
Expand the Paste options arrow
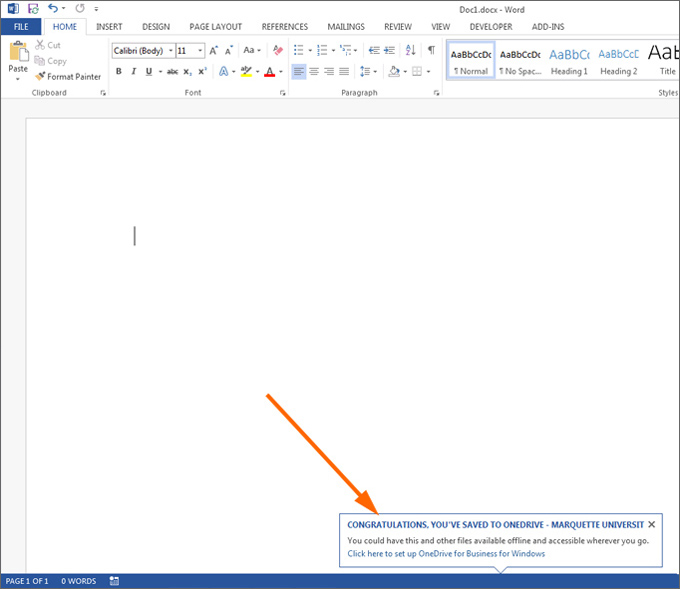(x=17, y=79)
